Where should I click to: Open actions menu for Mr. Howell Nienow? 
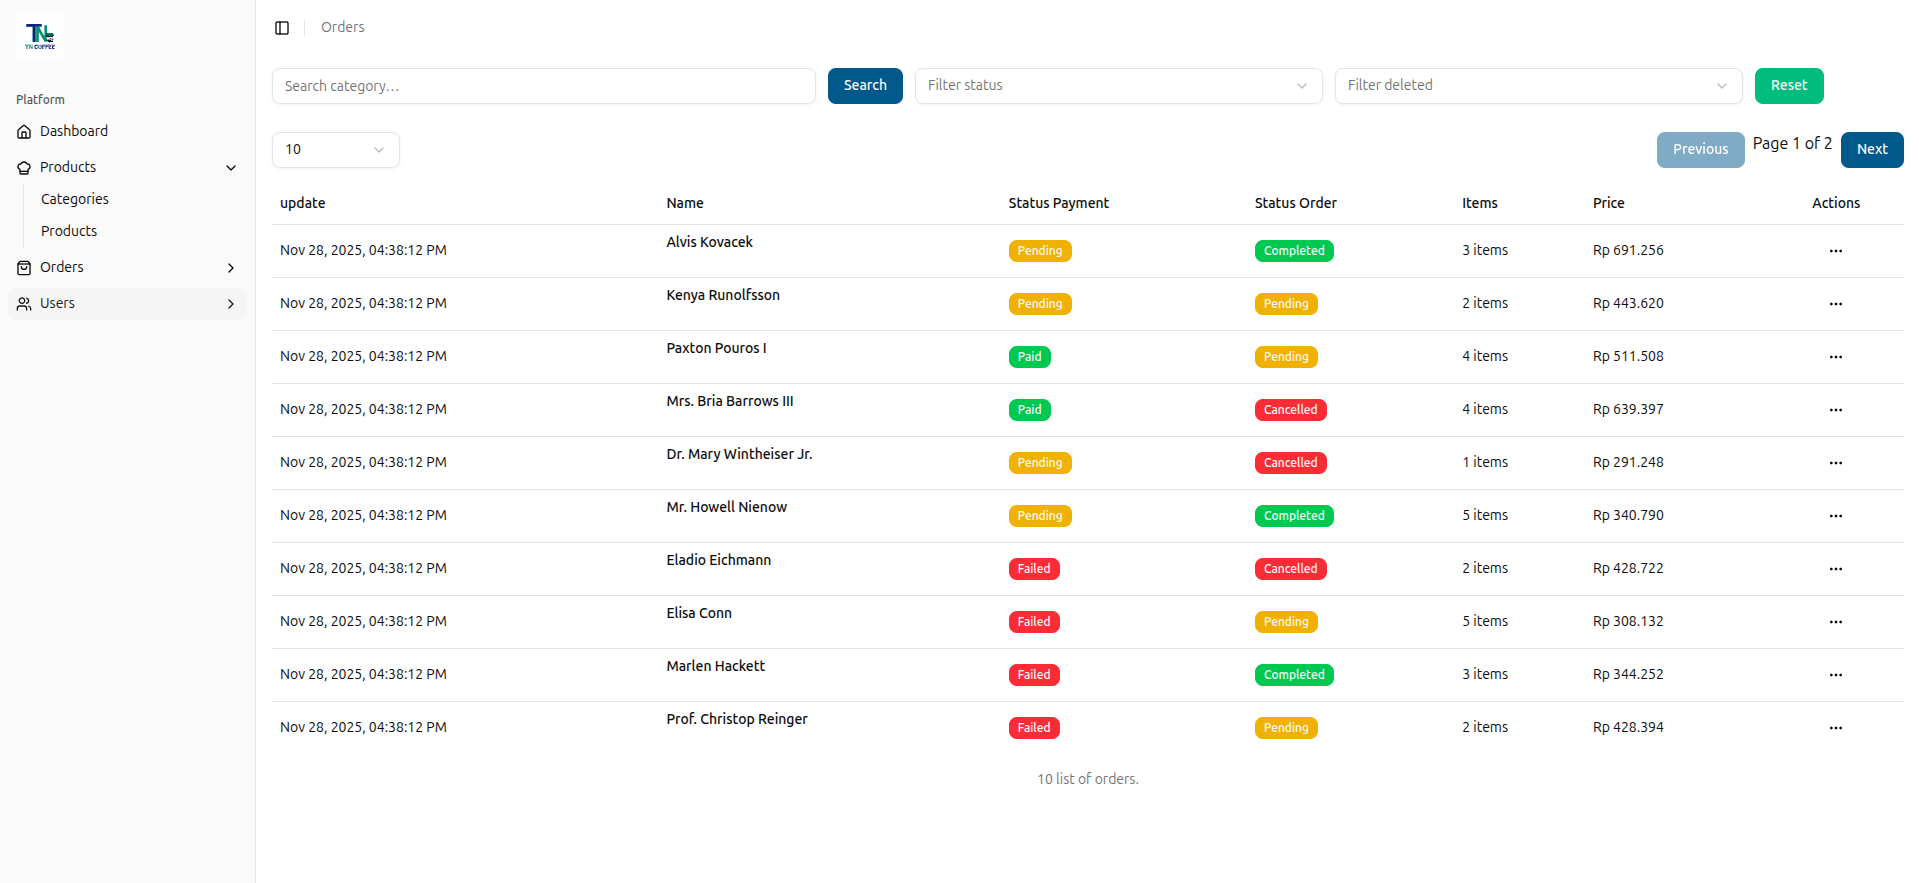(1835, 516)
